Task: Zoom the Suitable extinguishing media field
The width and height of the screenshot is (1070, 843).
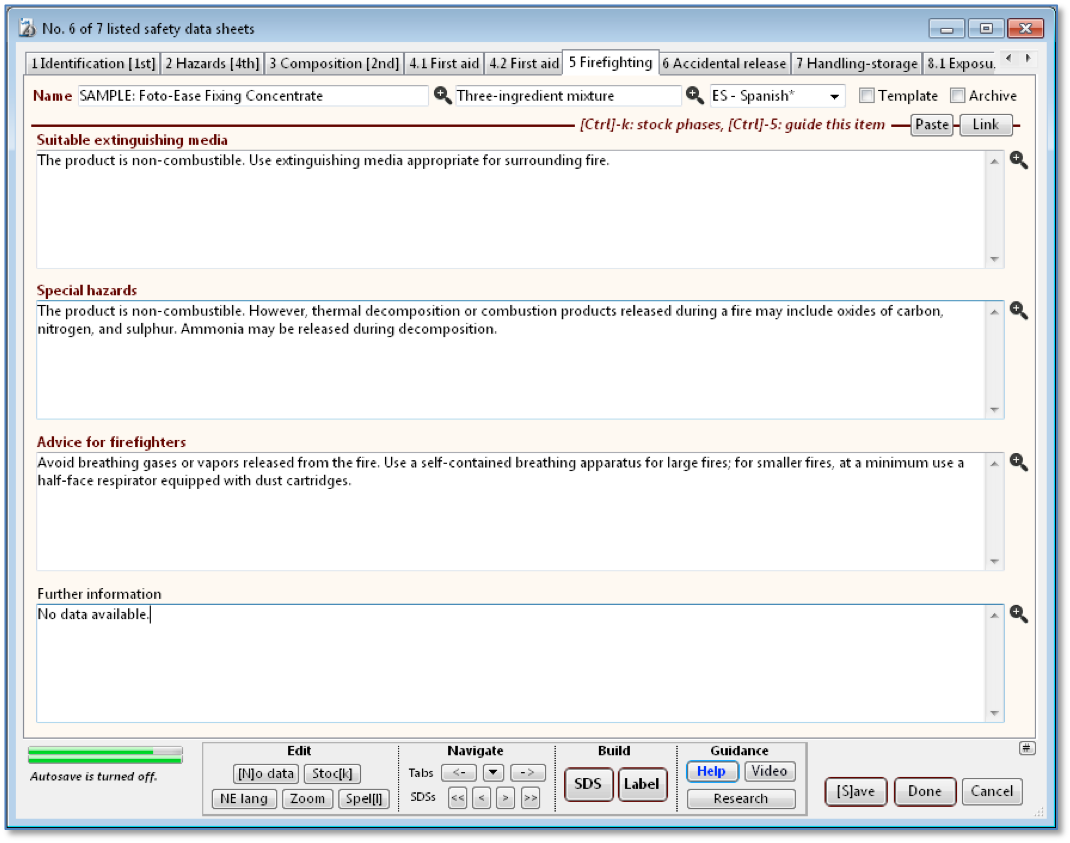Action: [x=1019, y=160]
